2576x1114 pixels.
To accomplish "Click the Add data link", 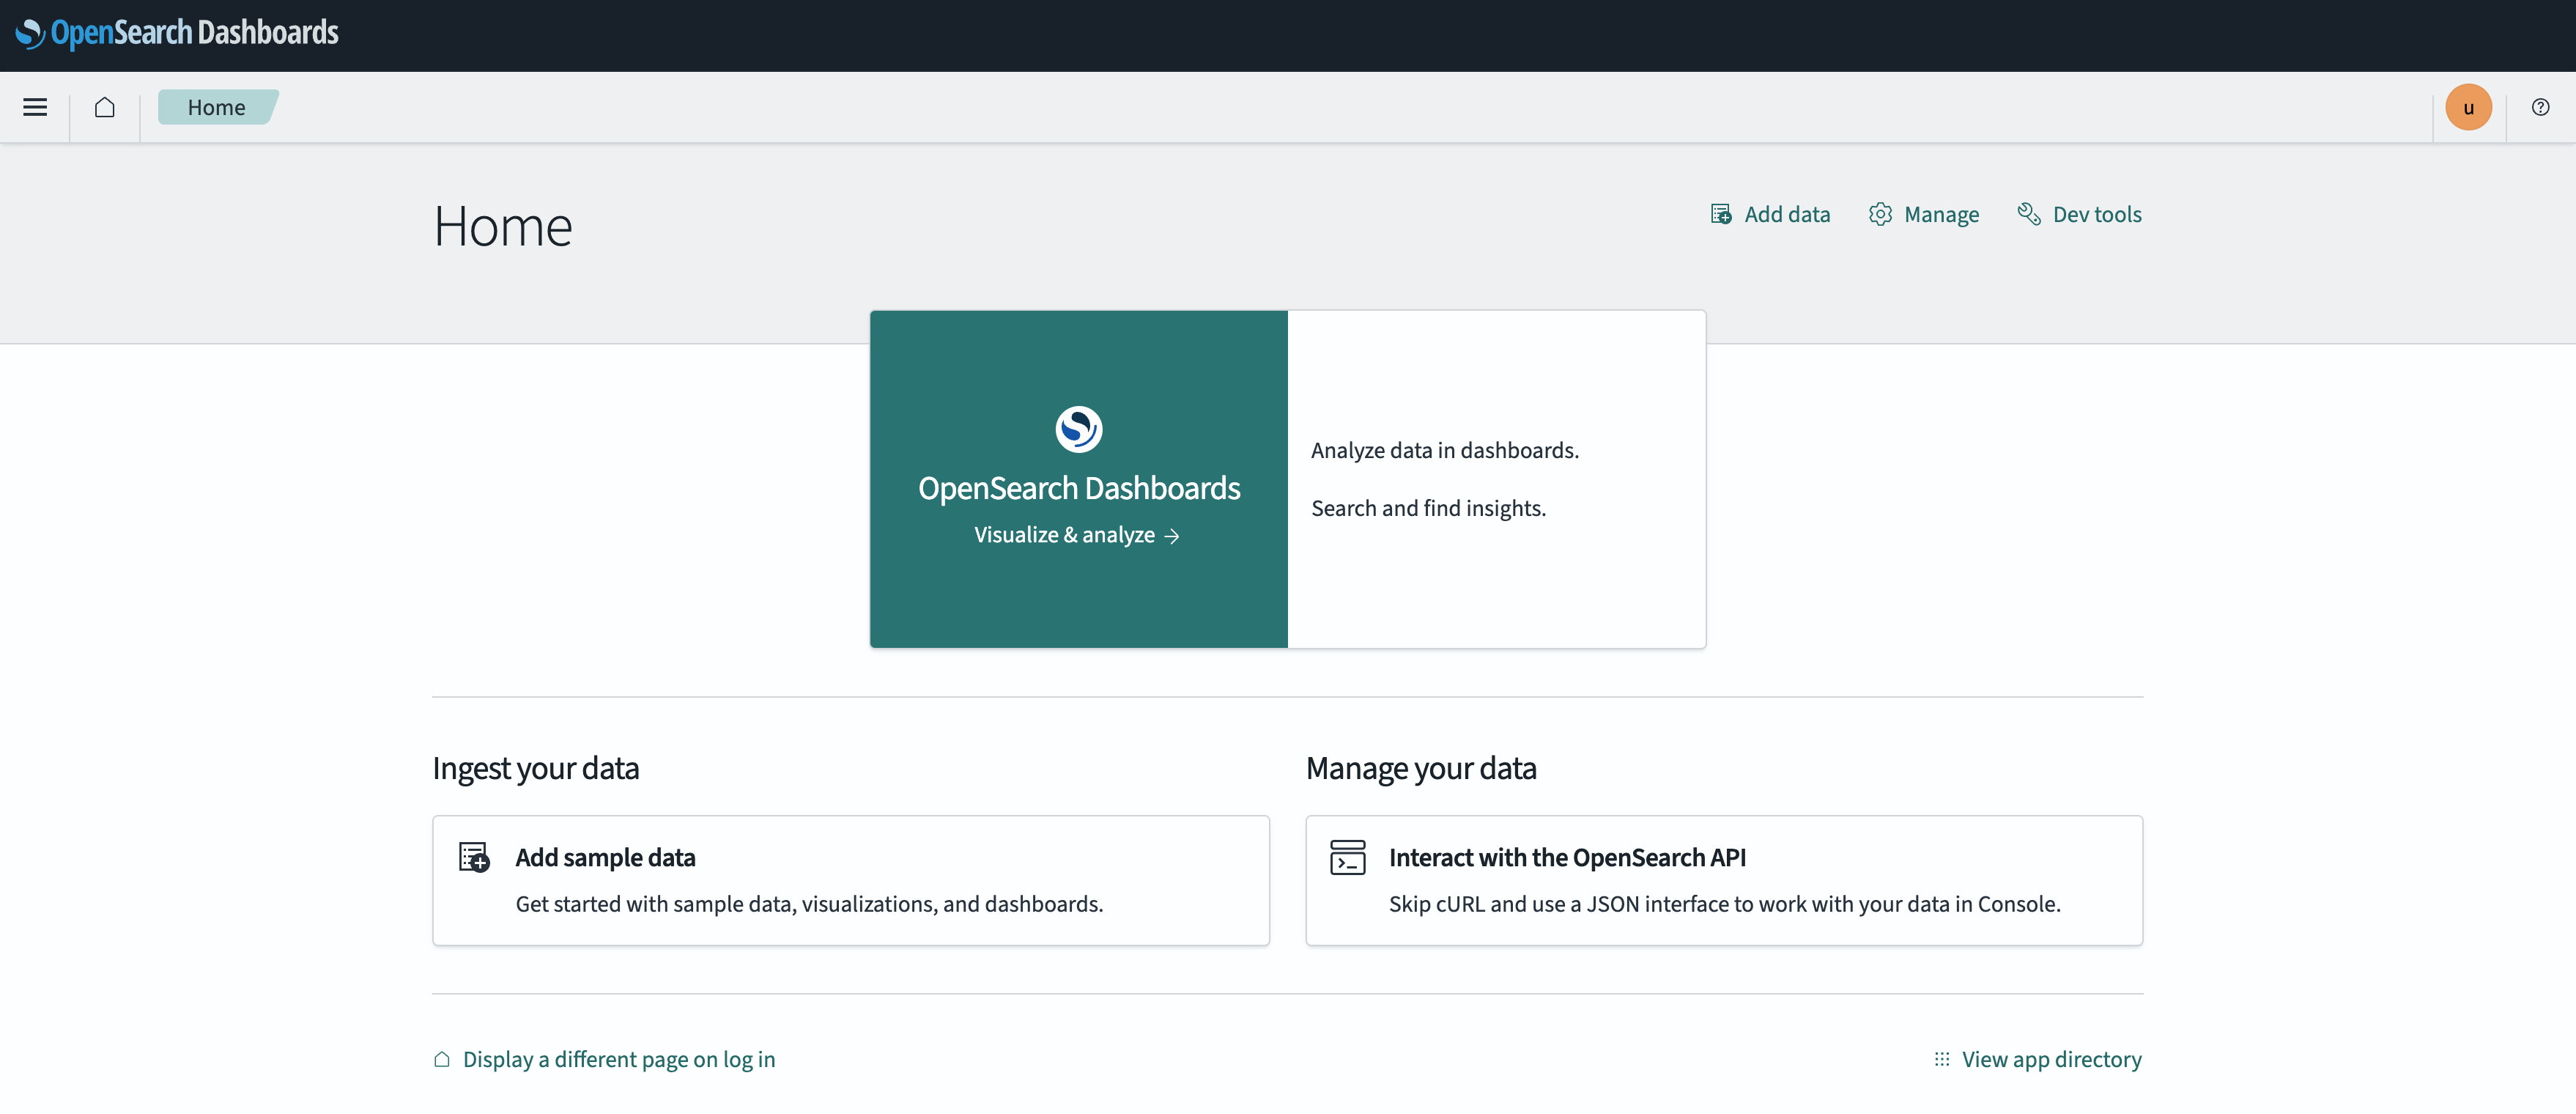I will 1770,214.
